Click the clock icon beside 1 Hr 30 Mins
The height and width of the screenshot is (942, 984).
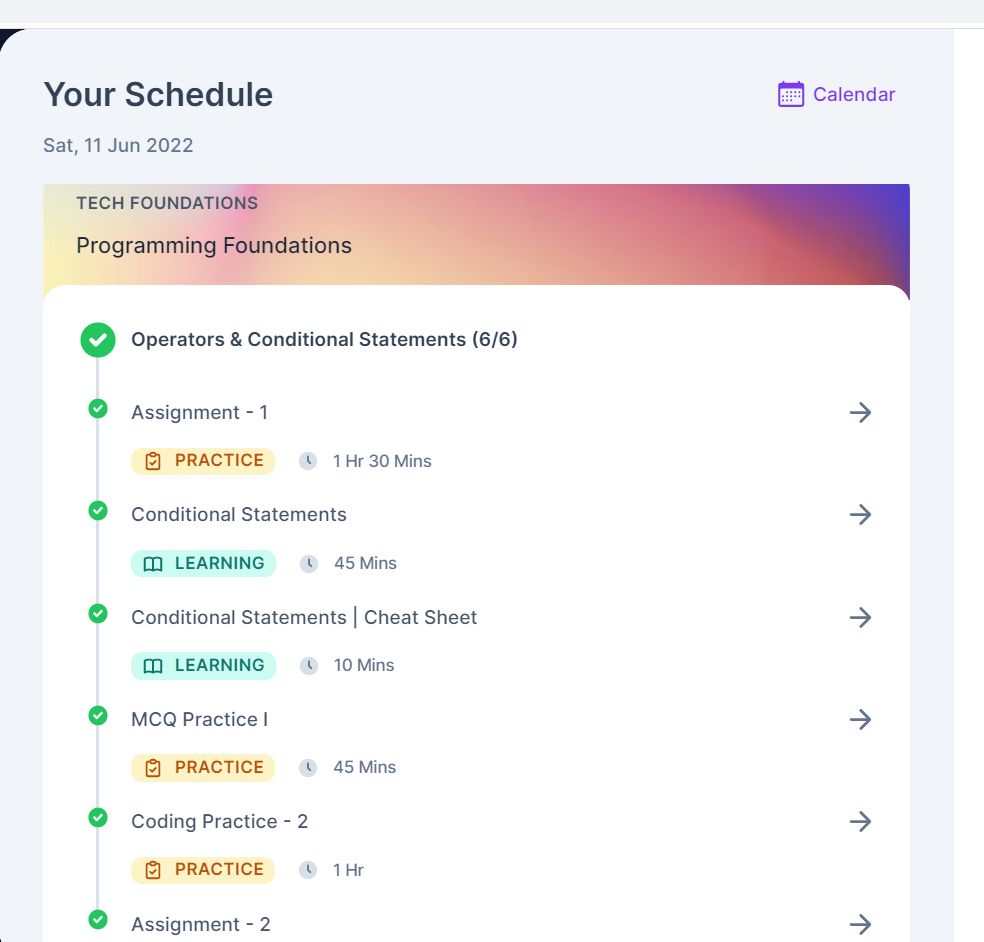[x=308, y=461]
